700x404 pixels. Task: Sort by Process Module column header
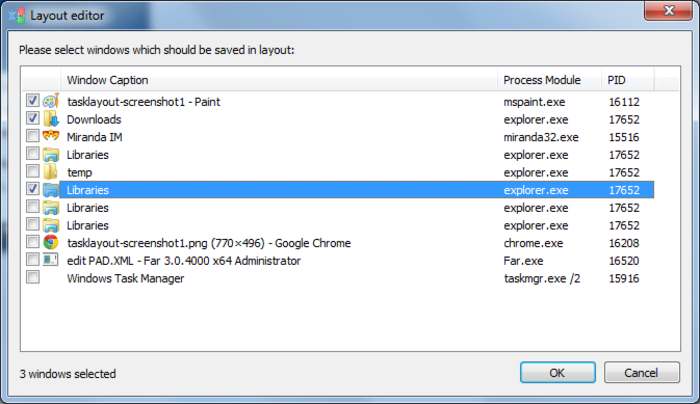point(550,80)
